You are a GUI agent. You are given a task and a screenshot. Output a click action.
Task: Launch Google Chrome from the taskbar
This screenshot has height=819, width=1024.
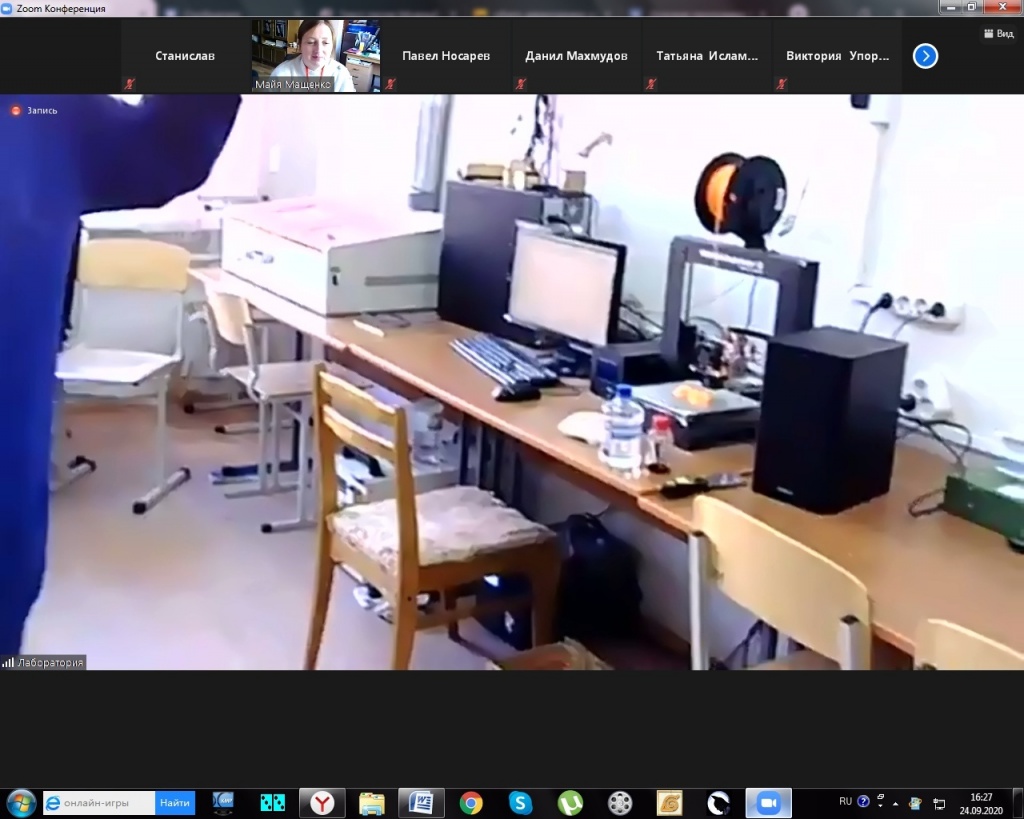(x=471, y=802)
